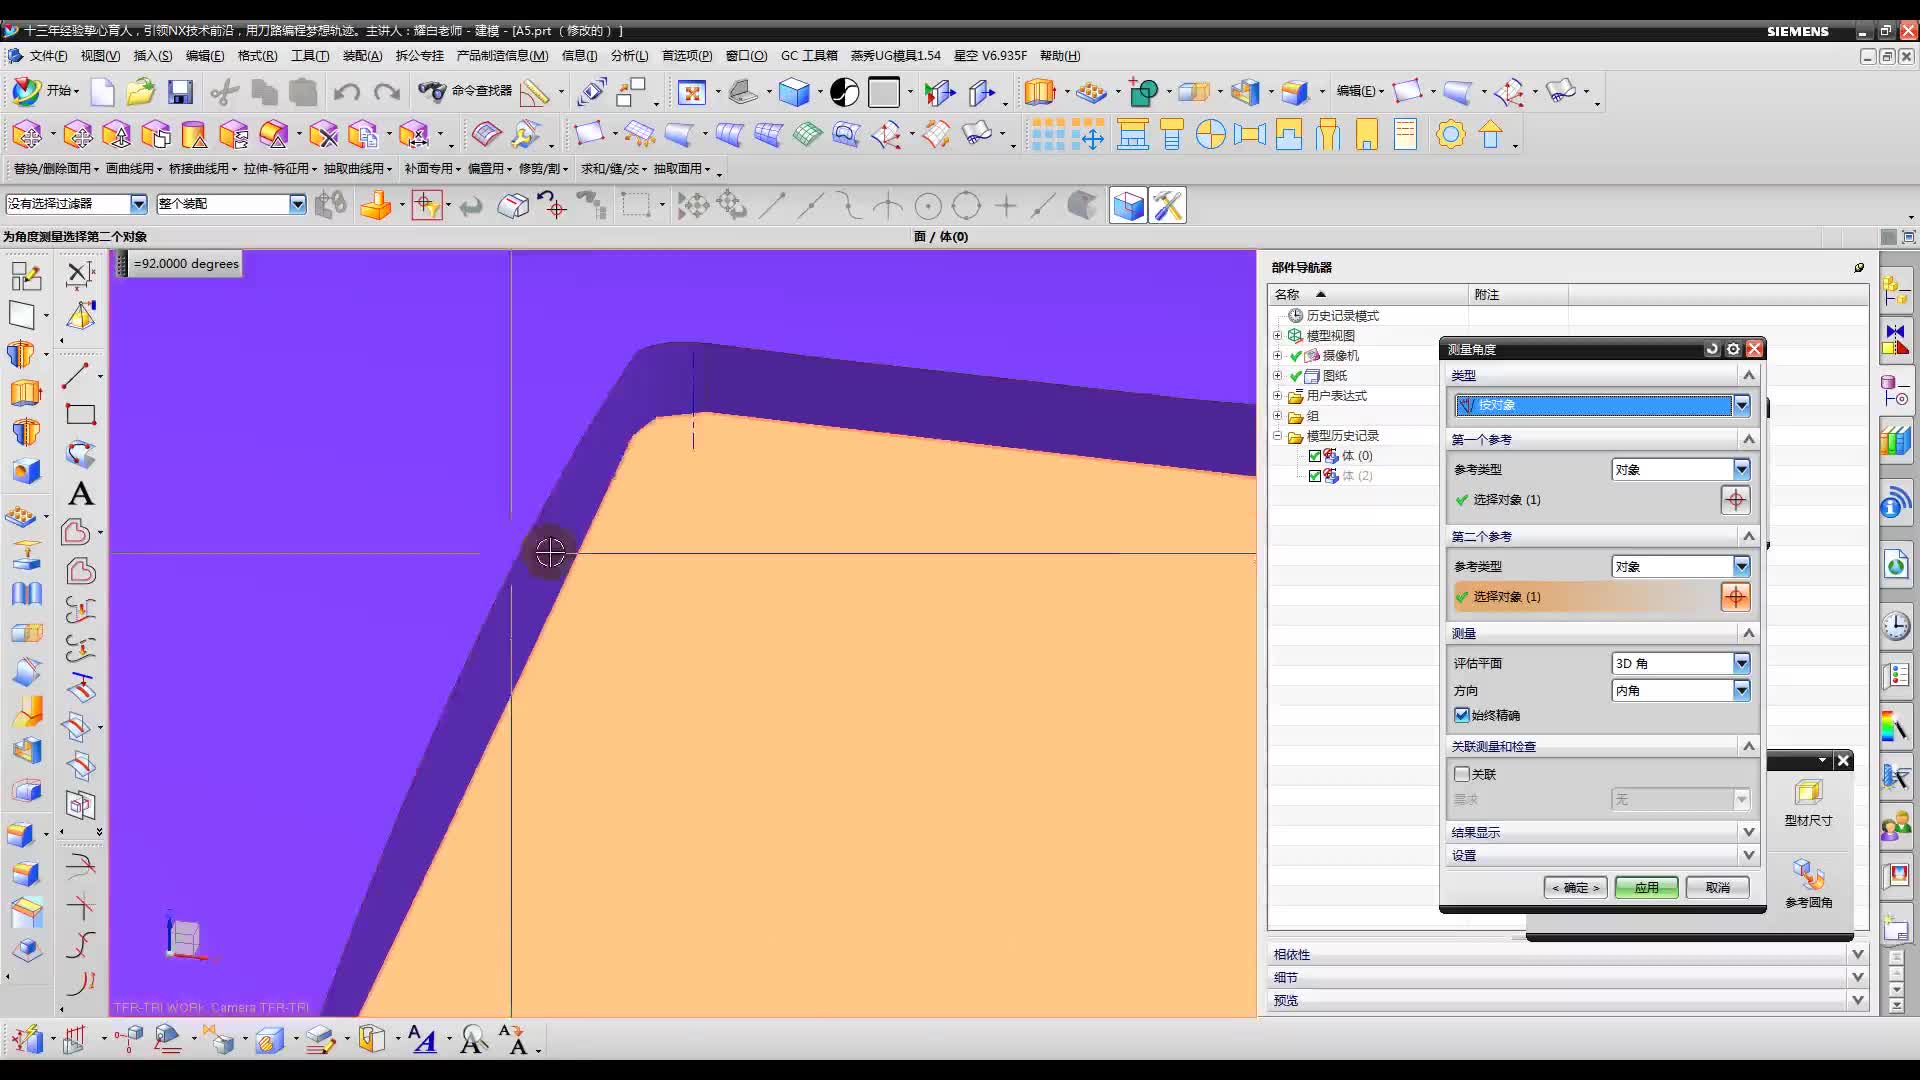
Task: Select the text tool letter A icon
Action: click(81, 494)
